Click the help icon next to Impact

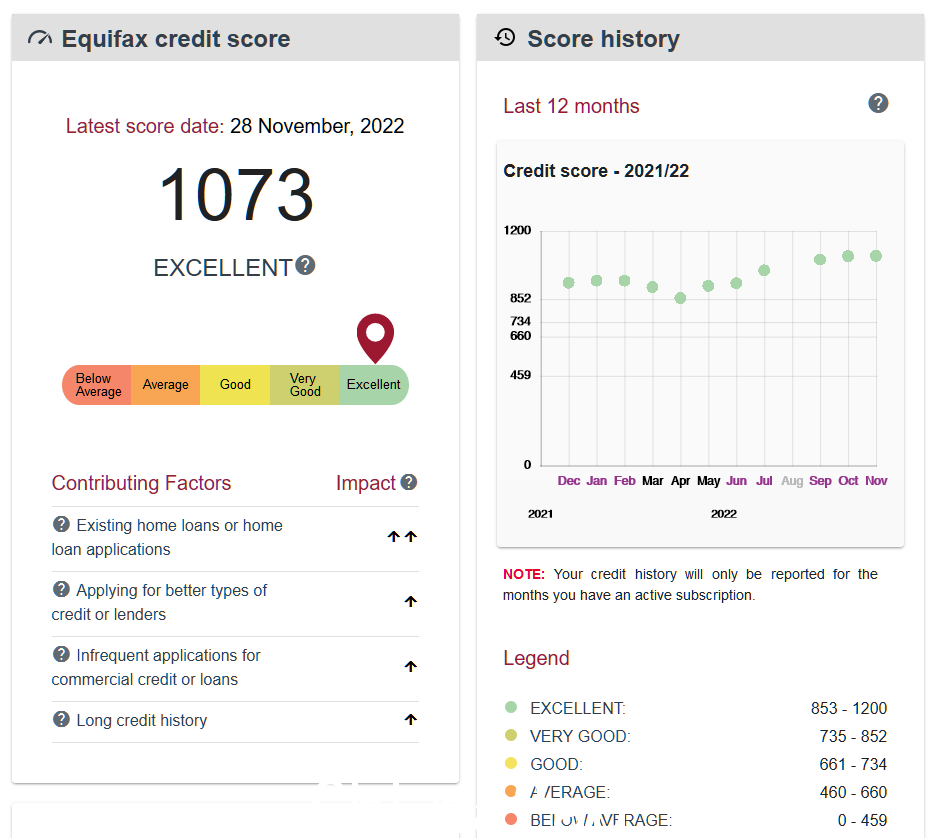tap(409, 482)
